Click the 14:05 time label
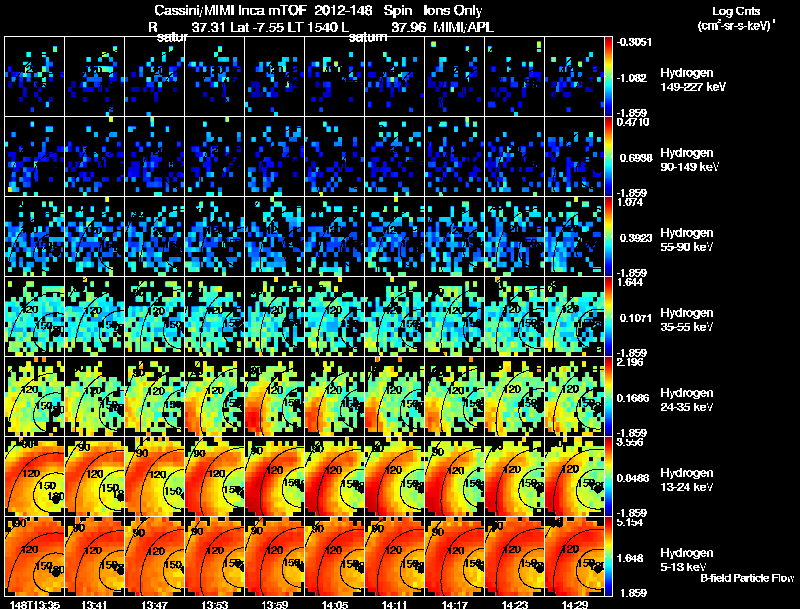The image size is (800, 609). click(x=335, y=605)
